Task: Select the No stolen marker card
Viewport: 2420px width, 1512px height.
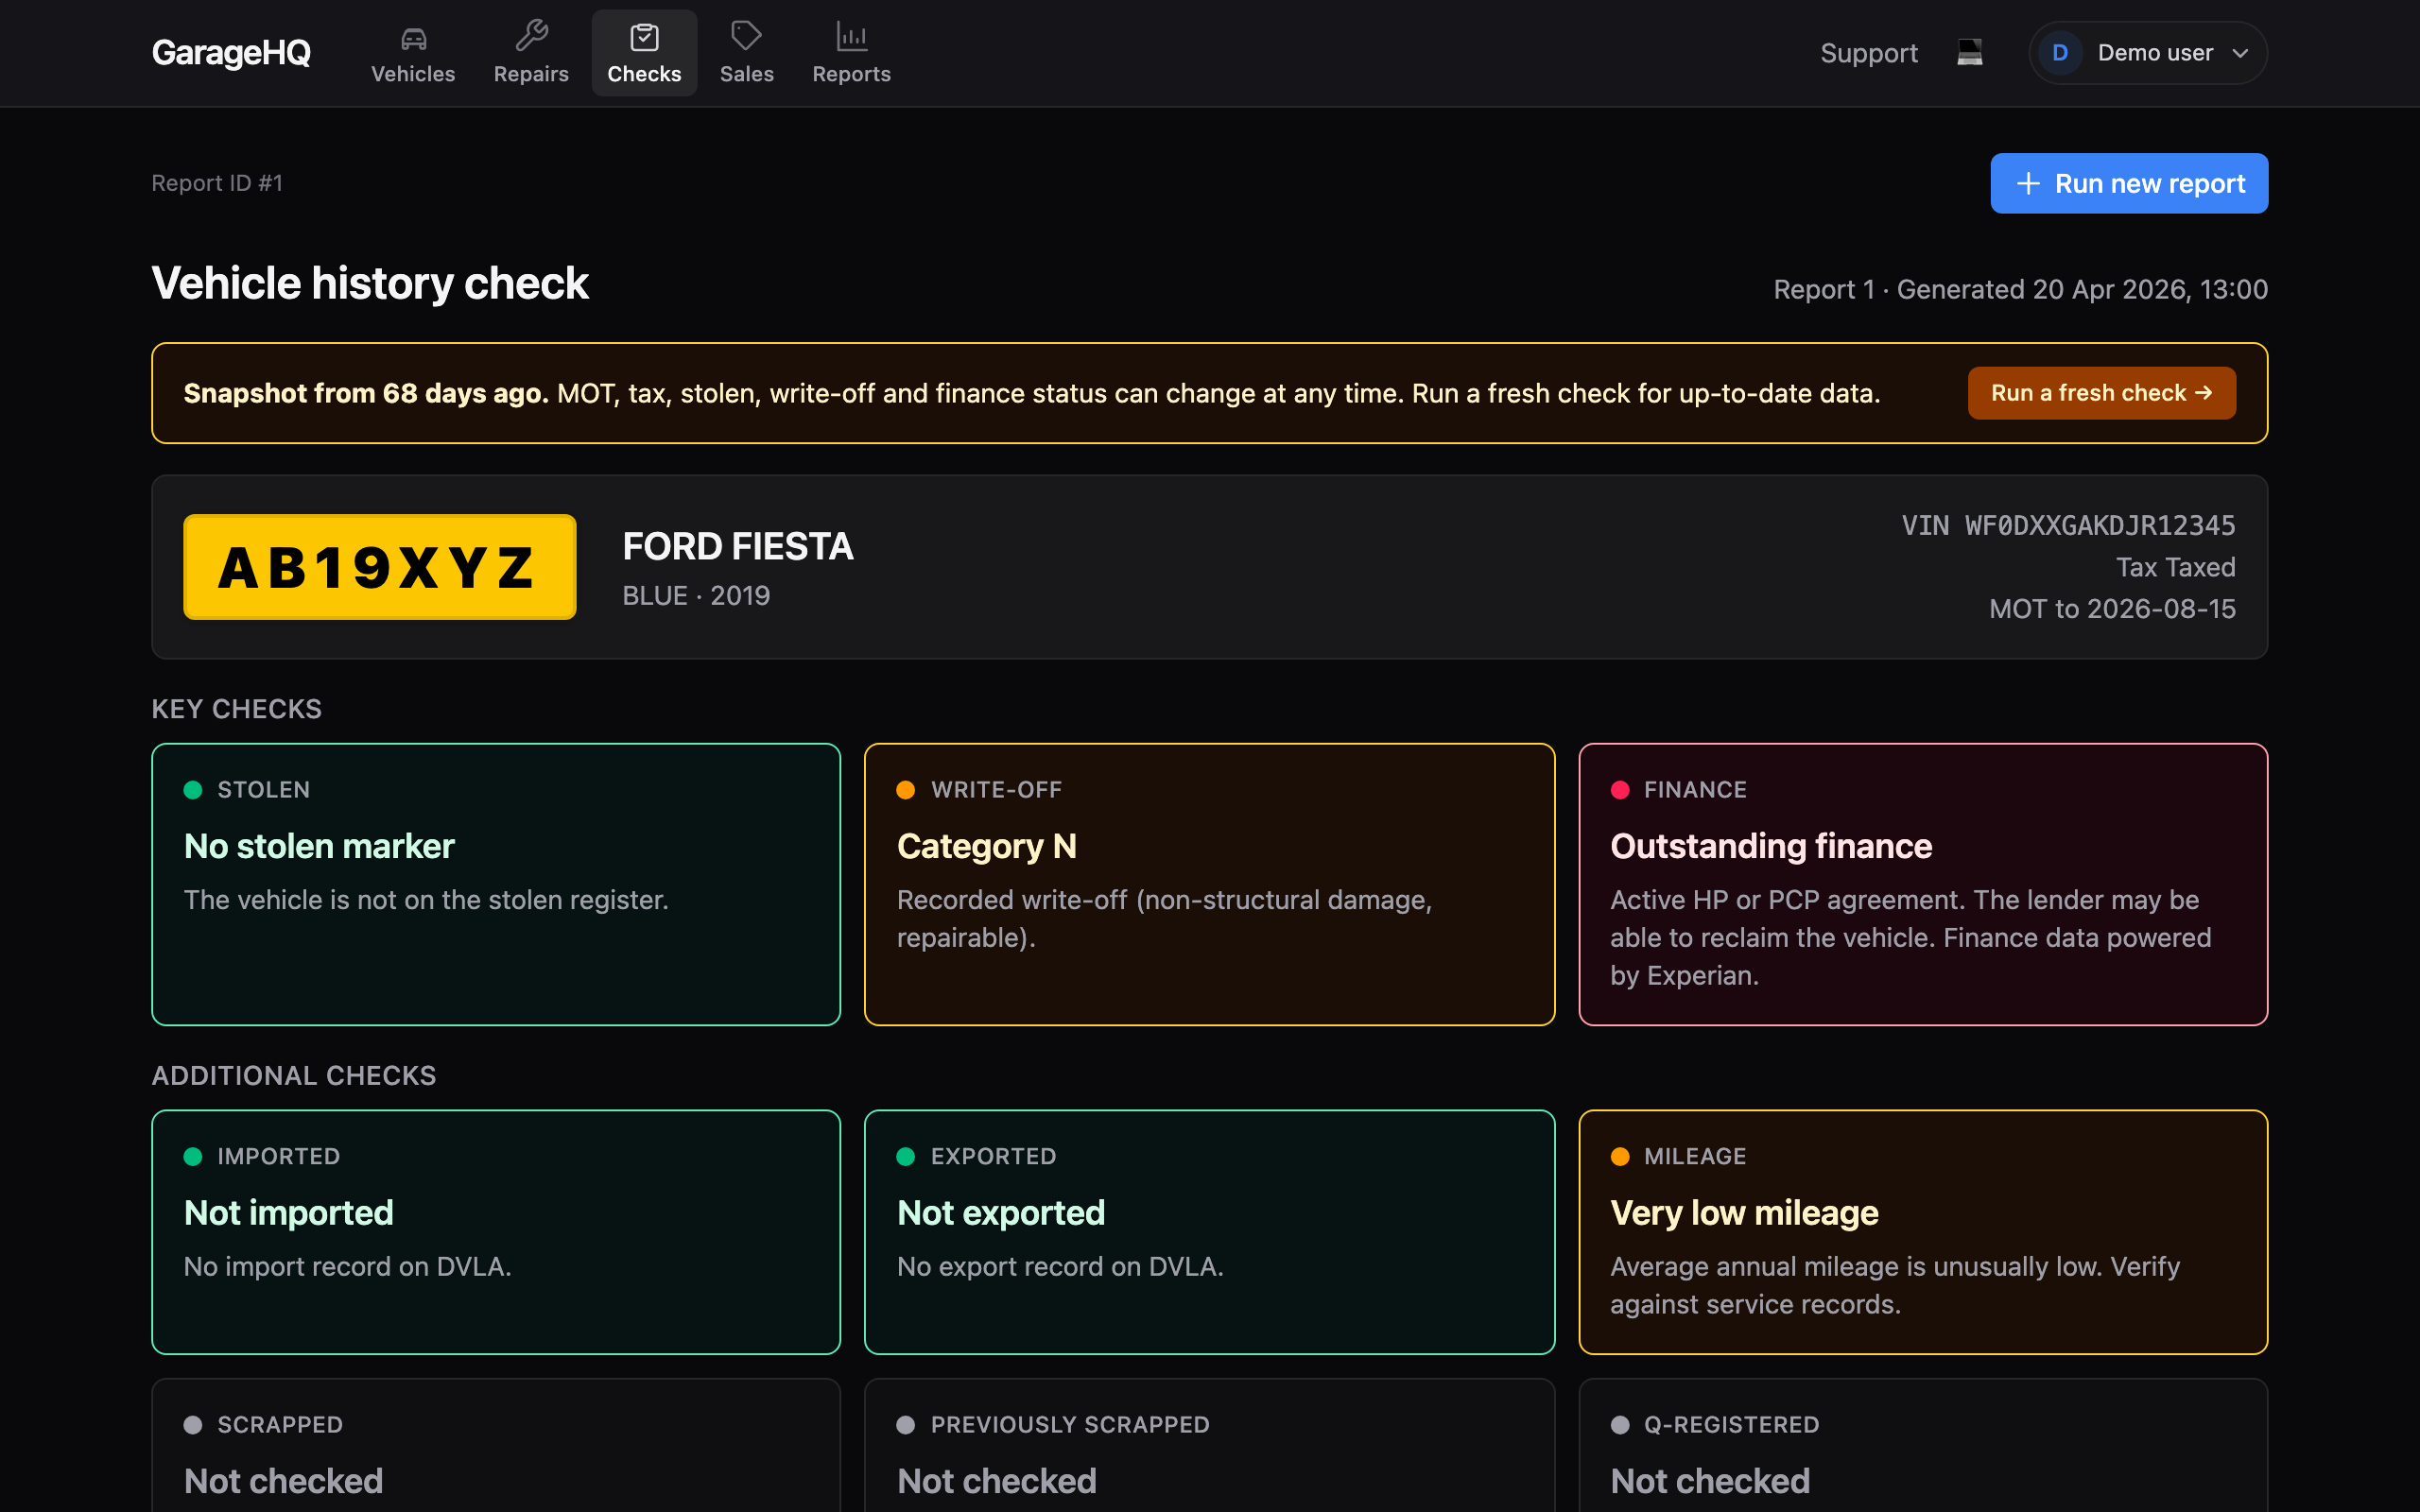Action: click(496, 884)
